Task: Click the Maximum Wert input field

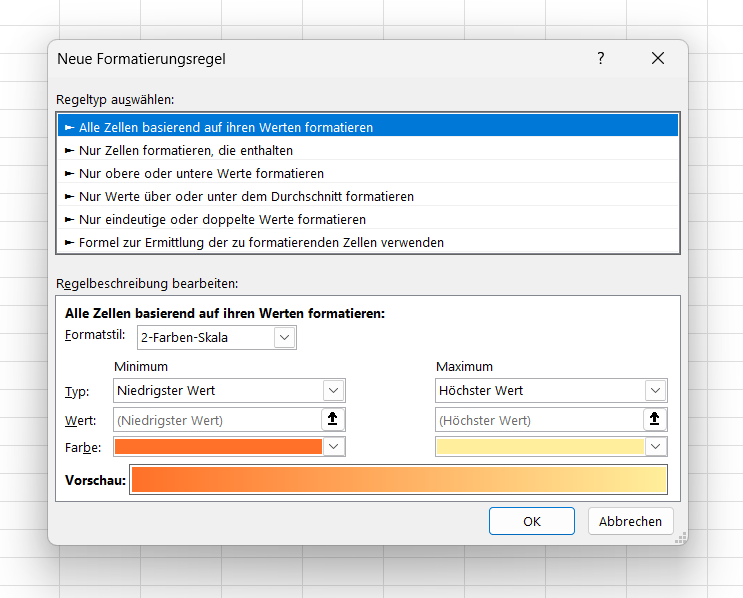Action: 539,419
